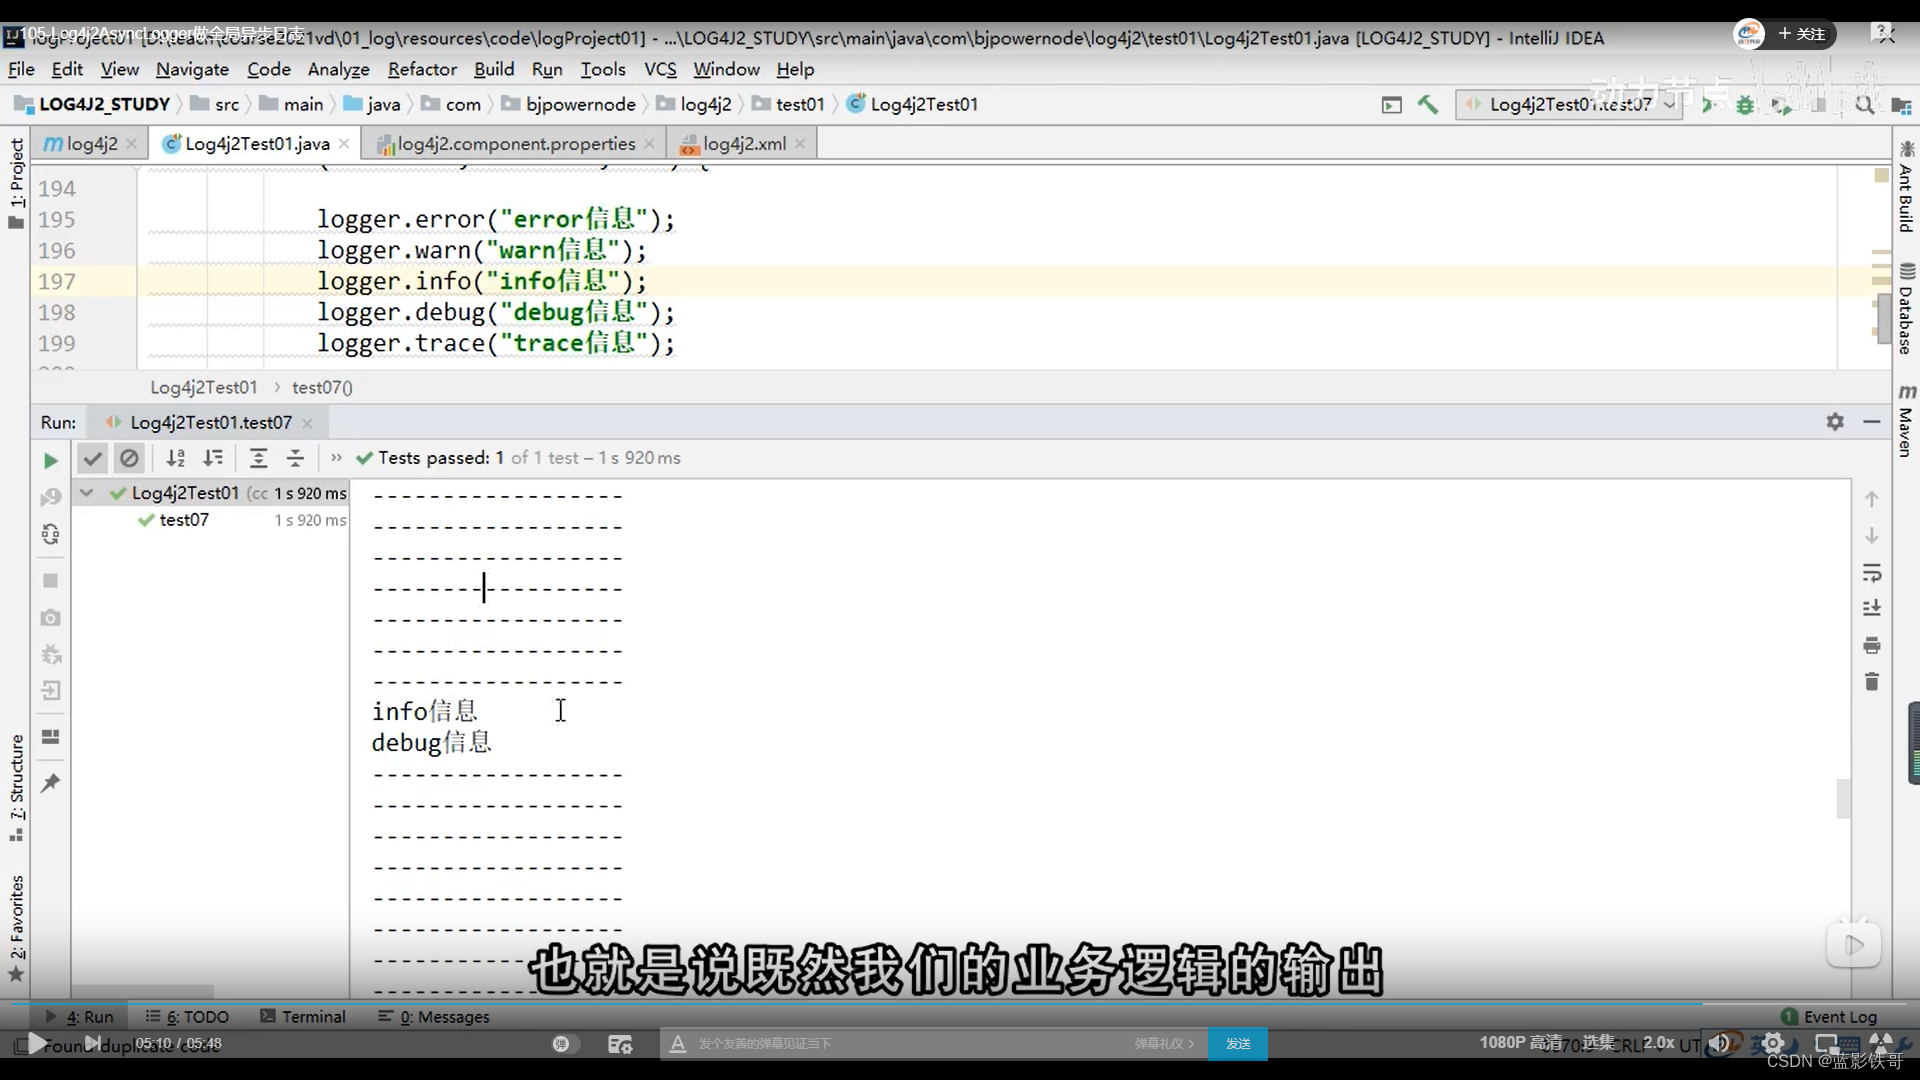Stop the running process square icon
Image resolution: width=1920 pixels, height=1080 pixels.
(x=51, y=580)
